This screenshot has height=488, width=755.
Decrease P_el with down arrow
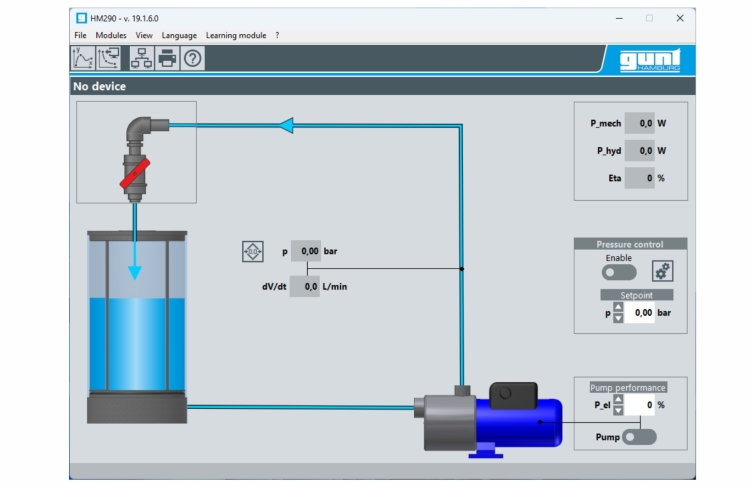click(x=618, y=410)
